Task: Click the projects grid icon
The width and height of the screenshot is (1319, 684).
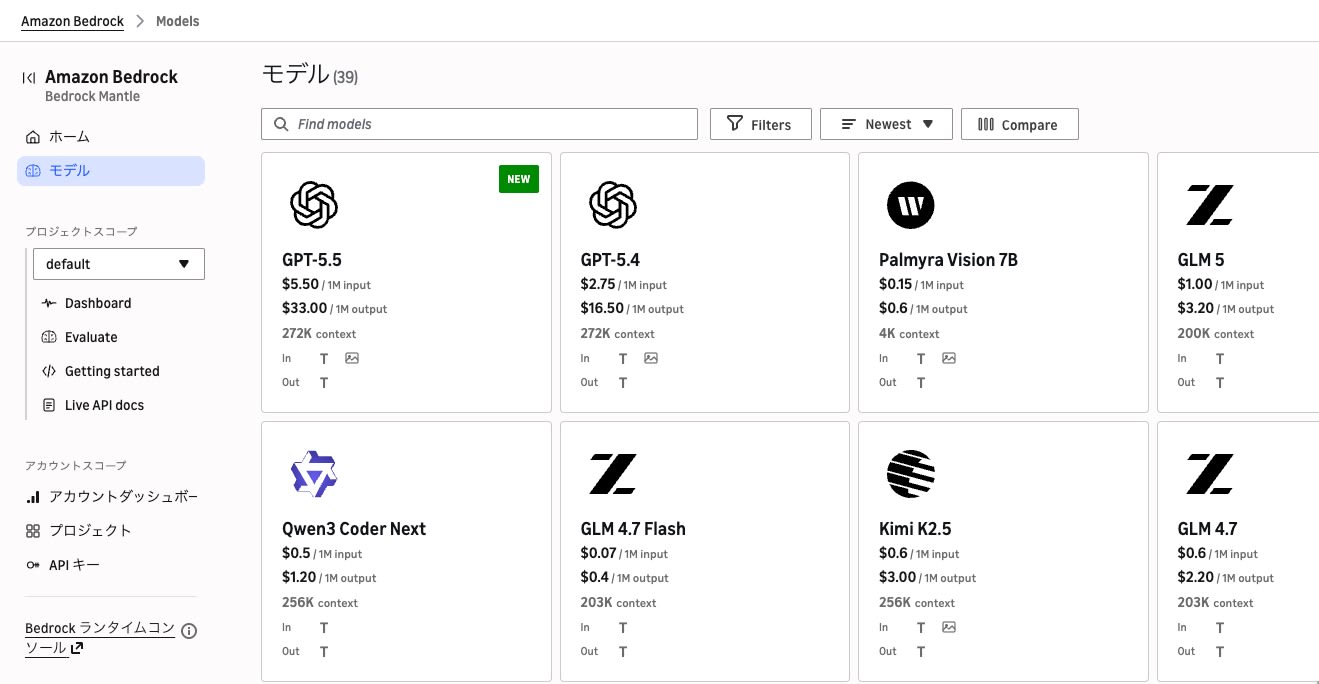Action: tap(33, 531)
